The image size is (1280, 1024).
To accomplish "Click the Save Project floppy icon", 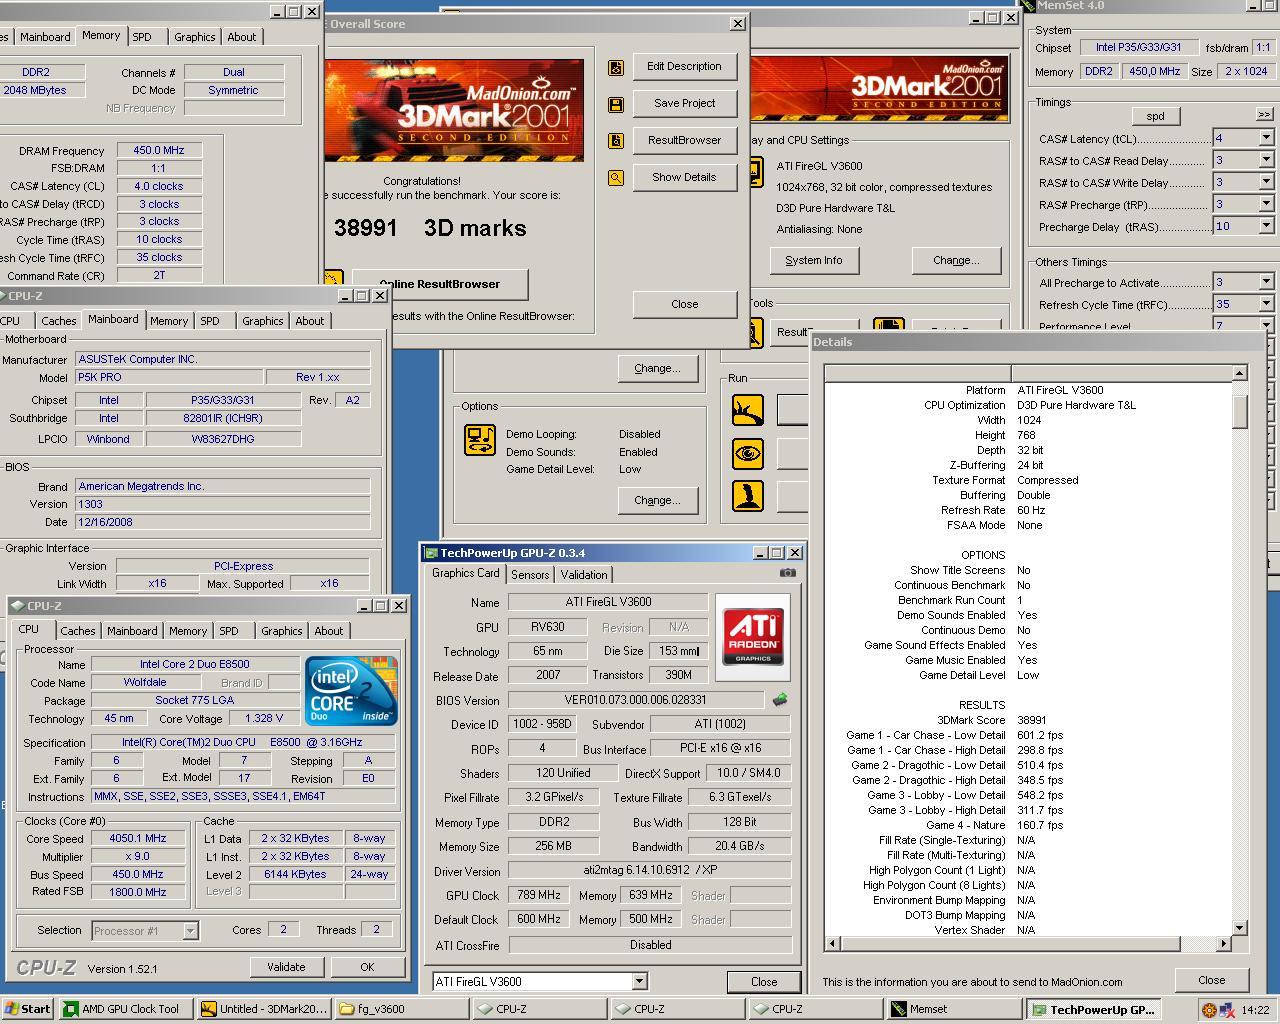I will click(616, 104).
